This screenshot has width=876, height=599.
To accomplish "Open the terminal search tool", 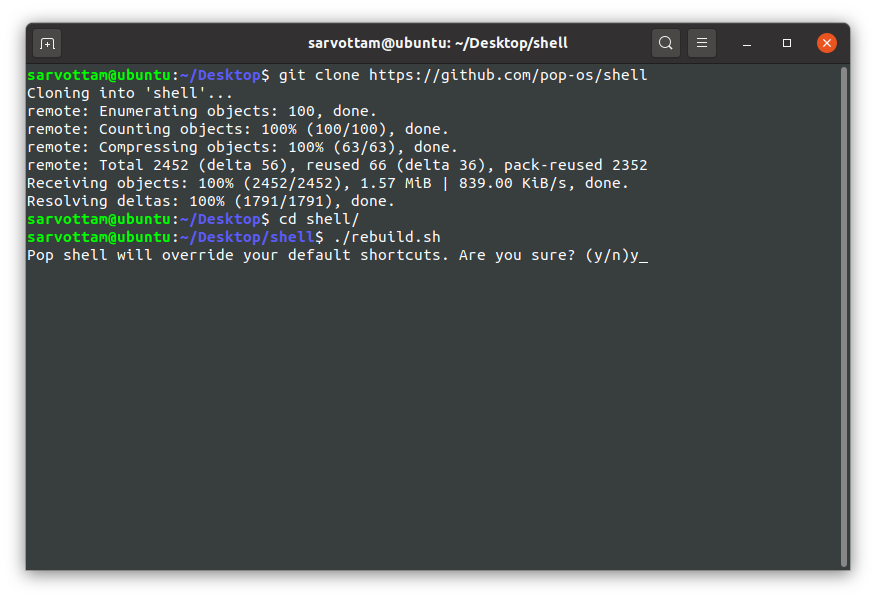I will tap(665, 43).
